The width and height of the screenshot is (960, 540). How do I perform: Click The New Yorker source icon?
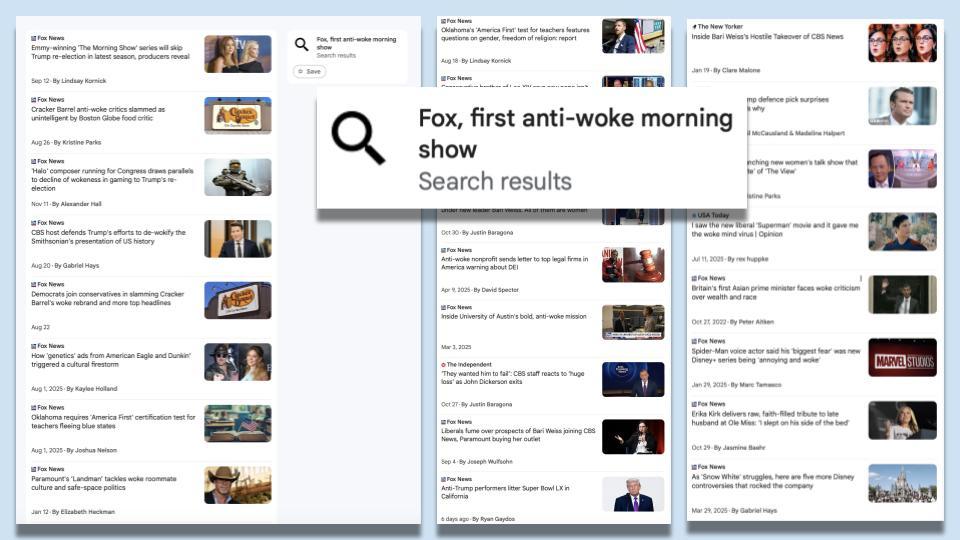(694, 26)
